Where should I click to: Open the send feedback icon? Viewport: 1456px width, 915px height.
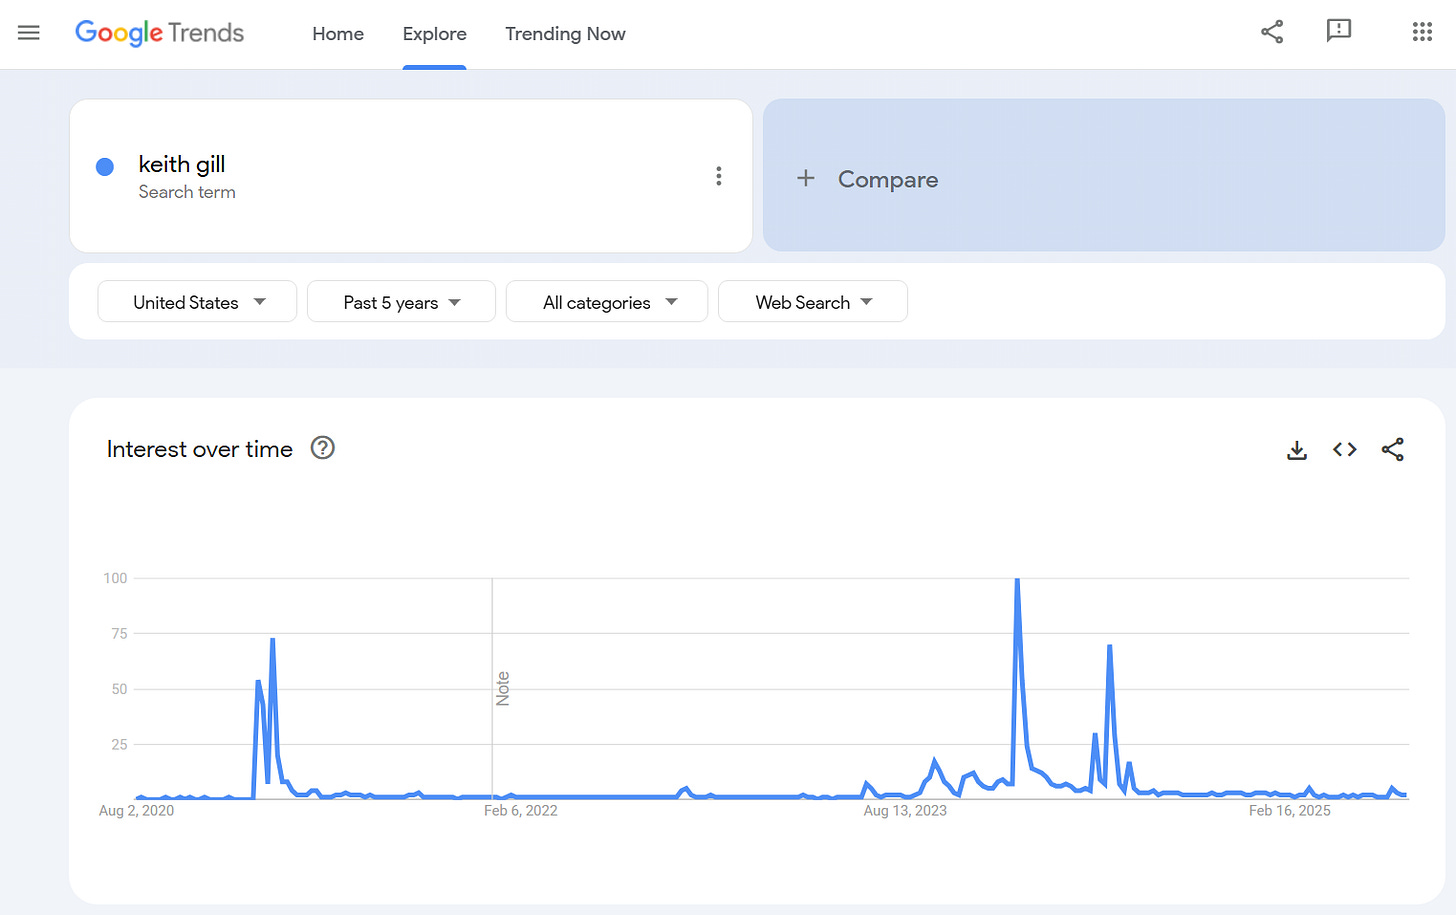pyautogui.click(x=1338, y=32)
